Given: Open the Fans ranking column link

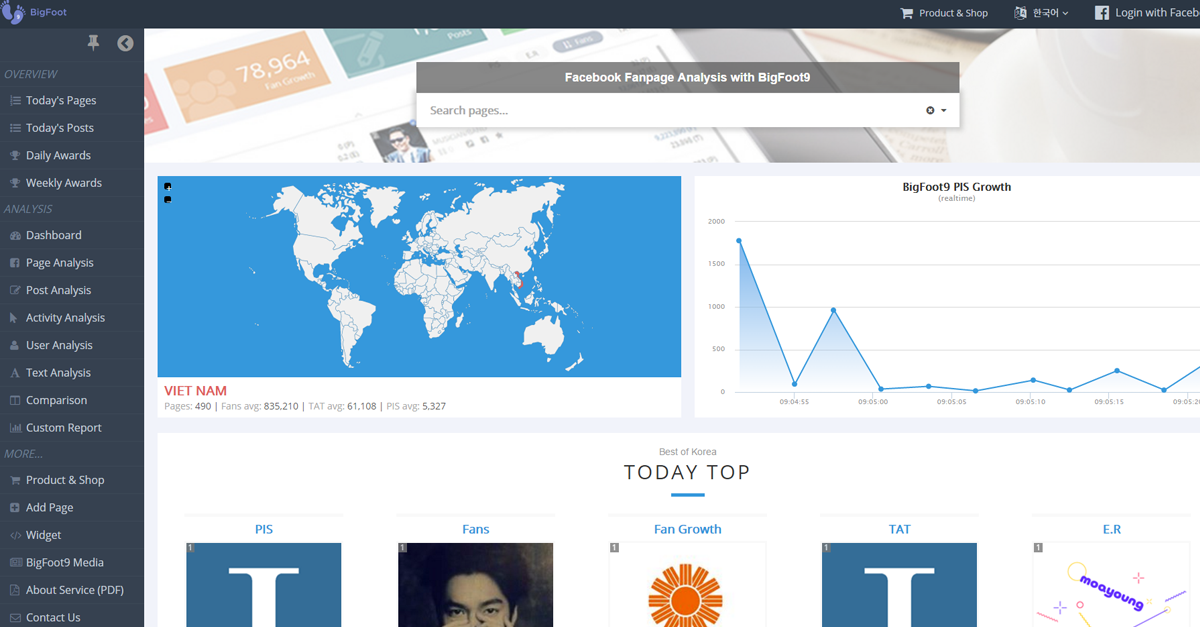Looking at the screenshot, I should 476,529.
